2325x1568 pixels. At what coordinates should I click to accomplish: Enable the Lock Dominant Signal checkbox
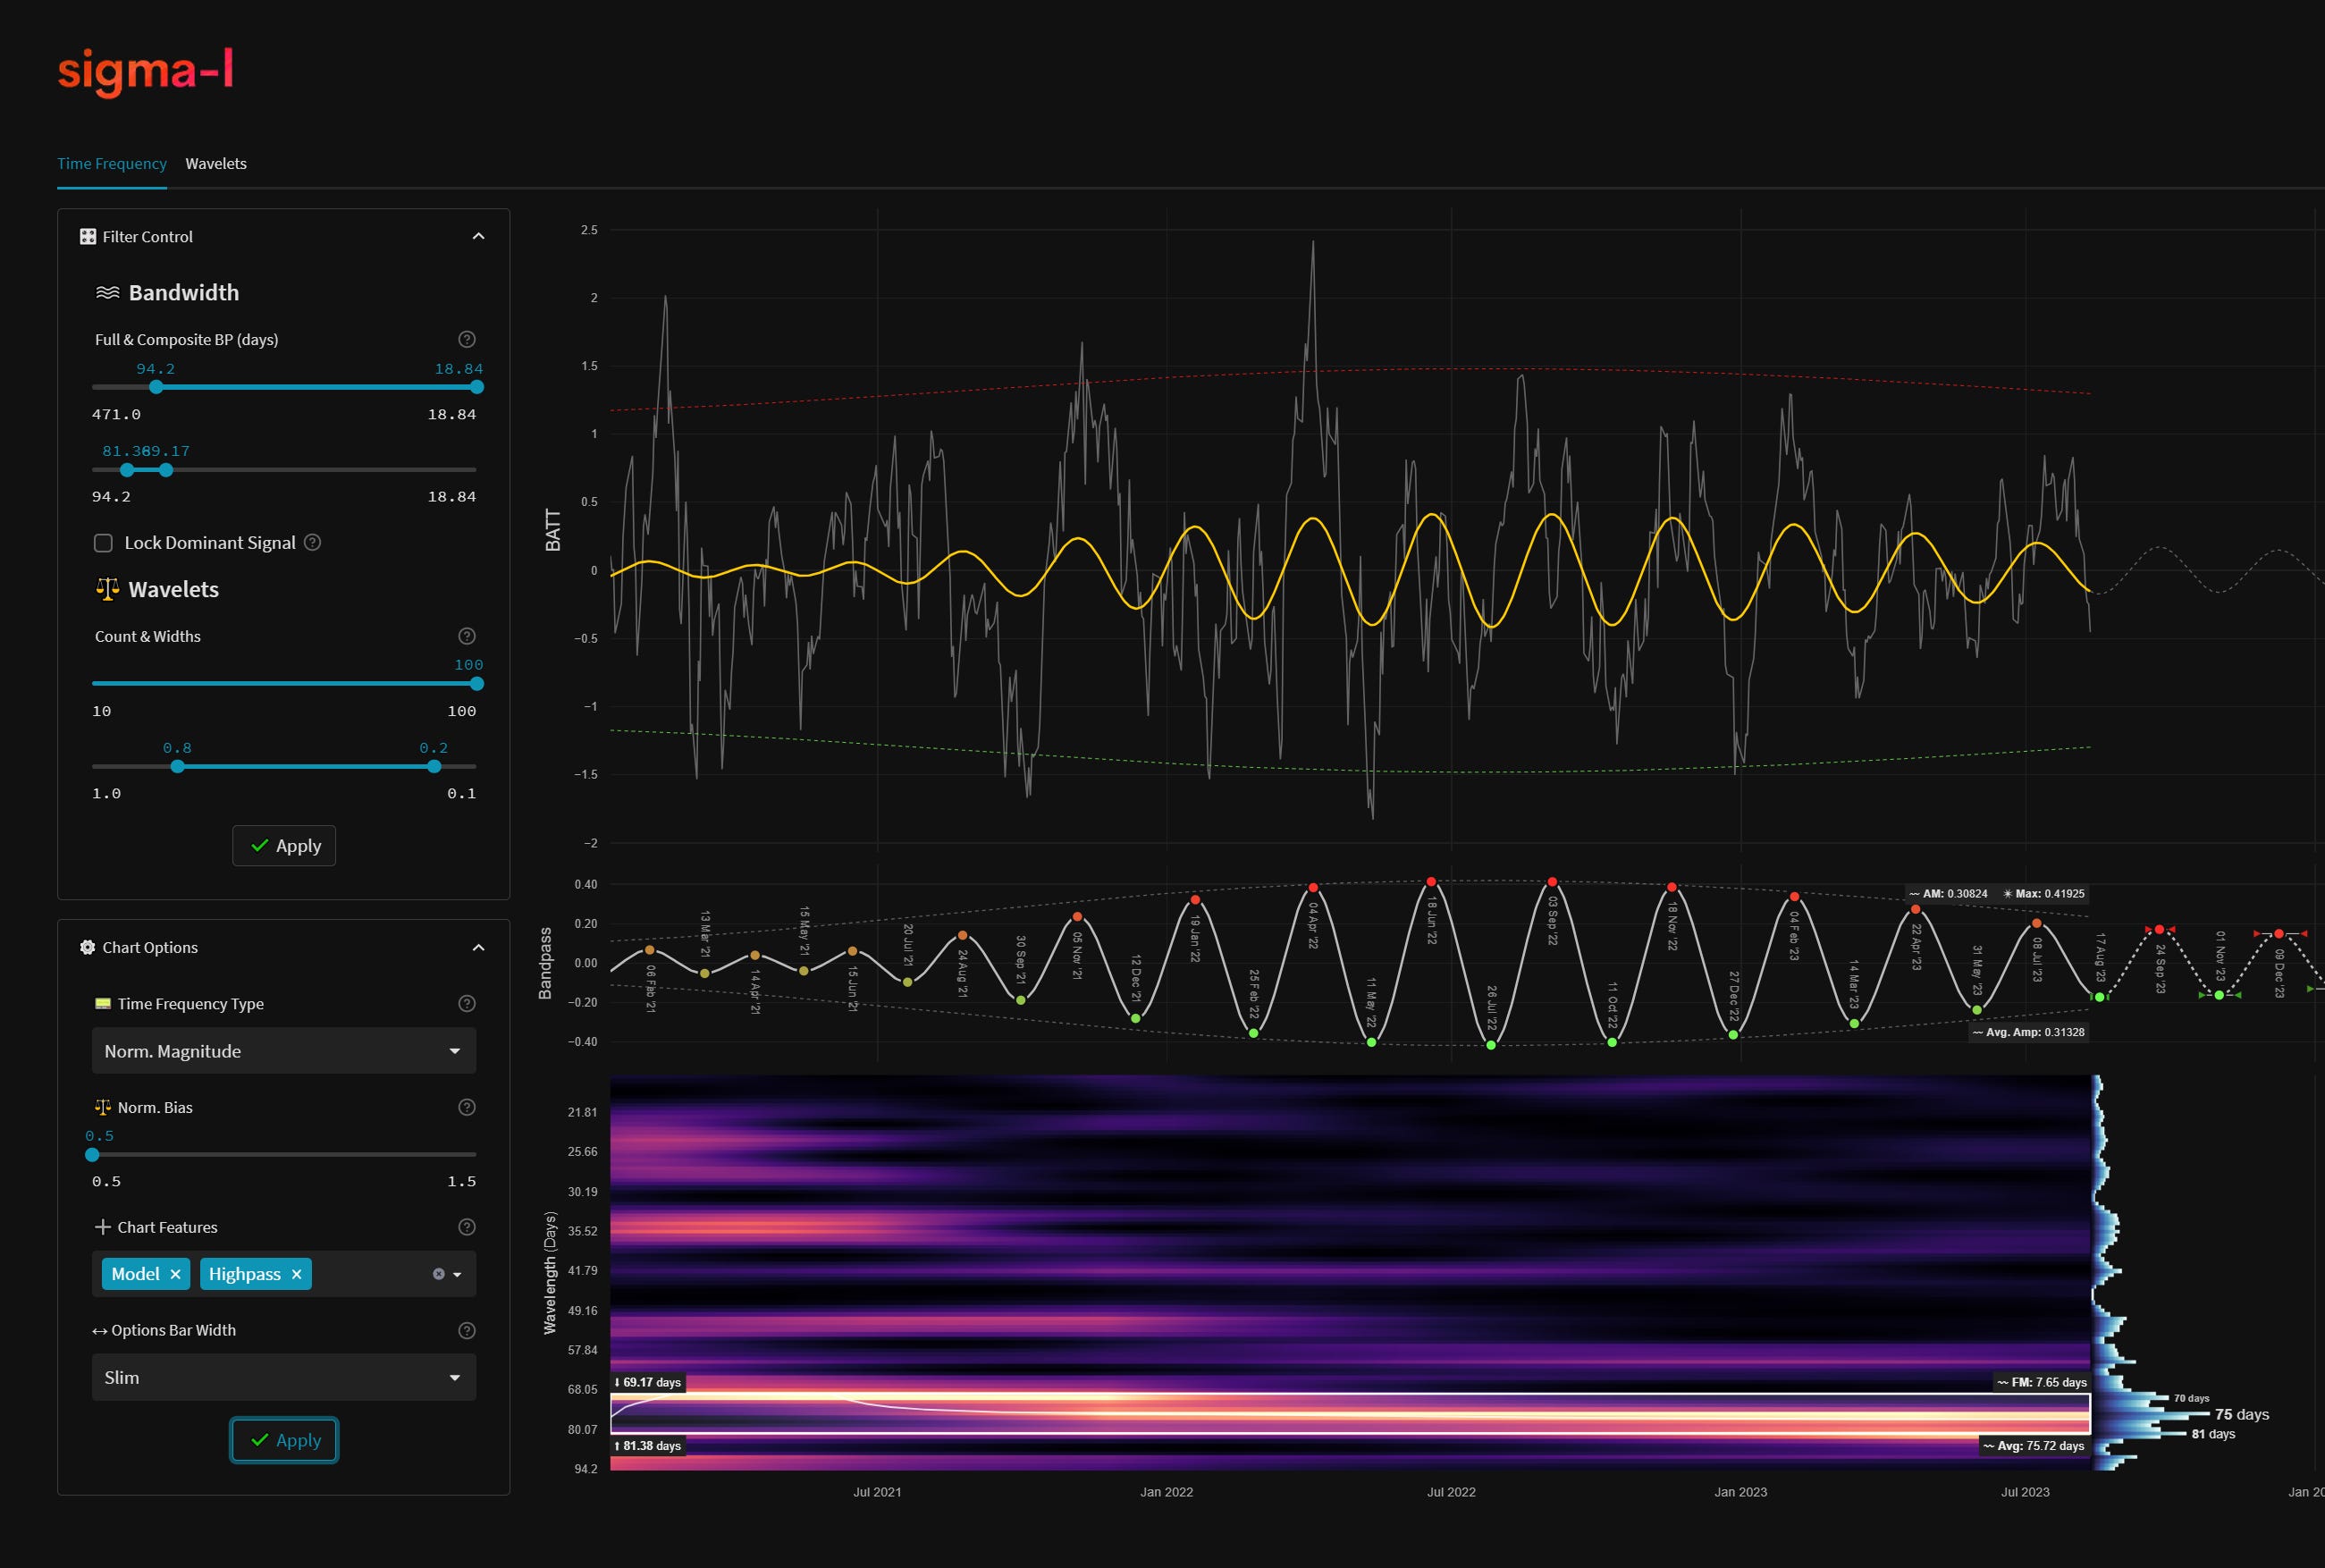103,543
